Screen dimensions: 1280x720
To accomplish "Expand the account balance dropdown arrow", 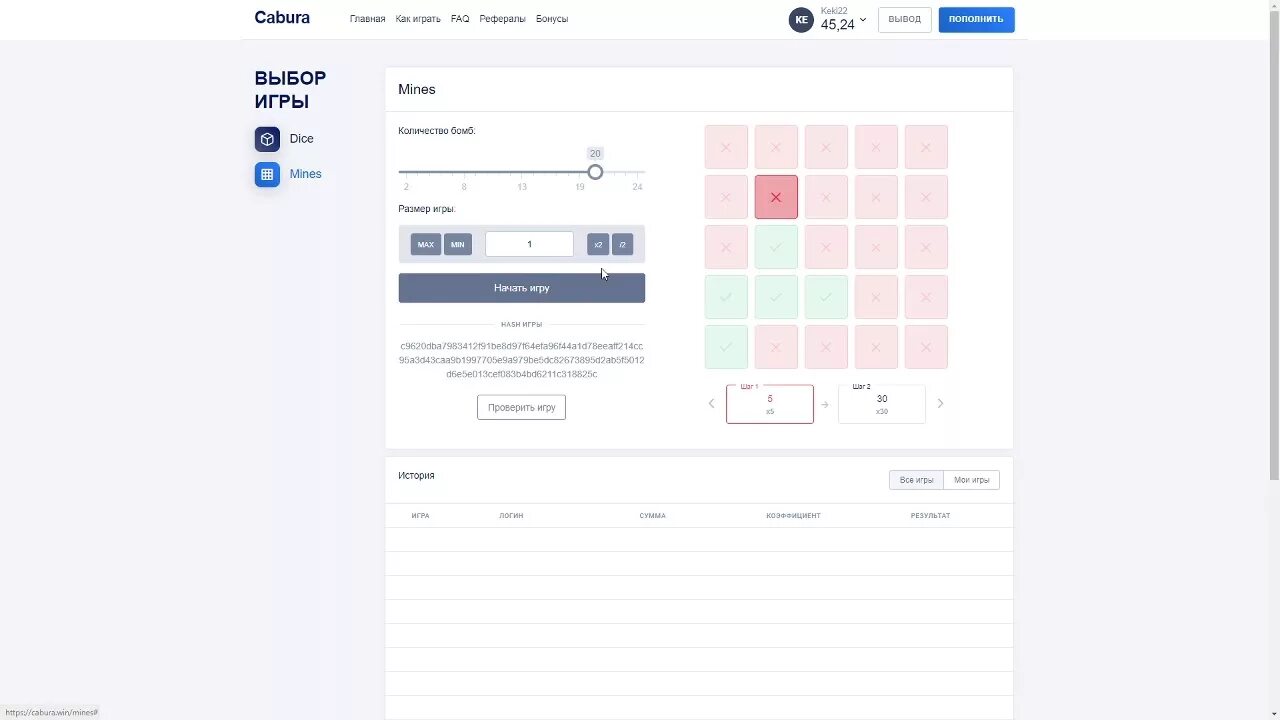I will pyautogui.click(x=863, y=19).
